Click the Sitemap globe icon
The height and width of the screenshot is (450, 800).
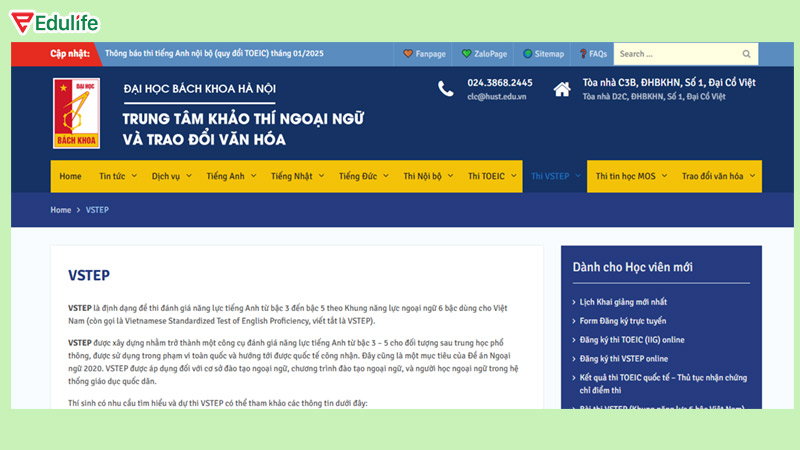tap(528, 54)
